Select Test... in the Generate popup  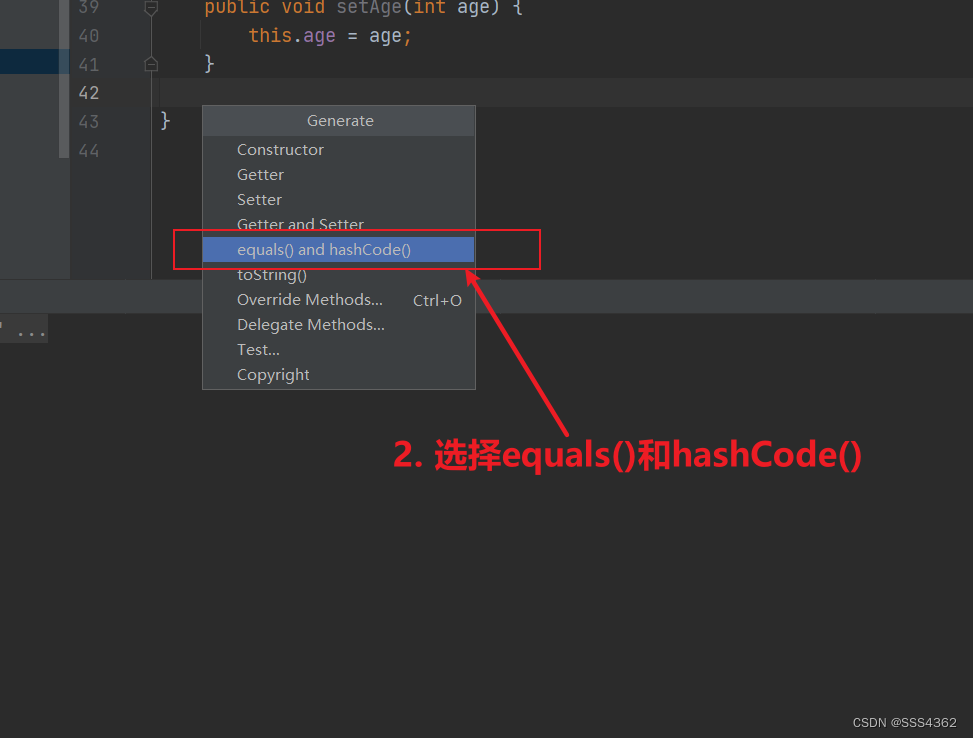pos(339,349)
